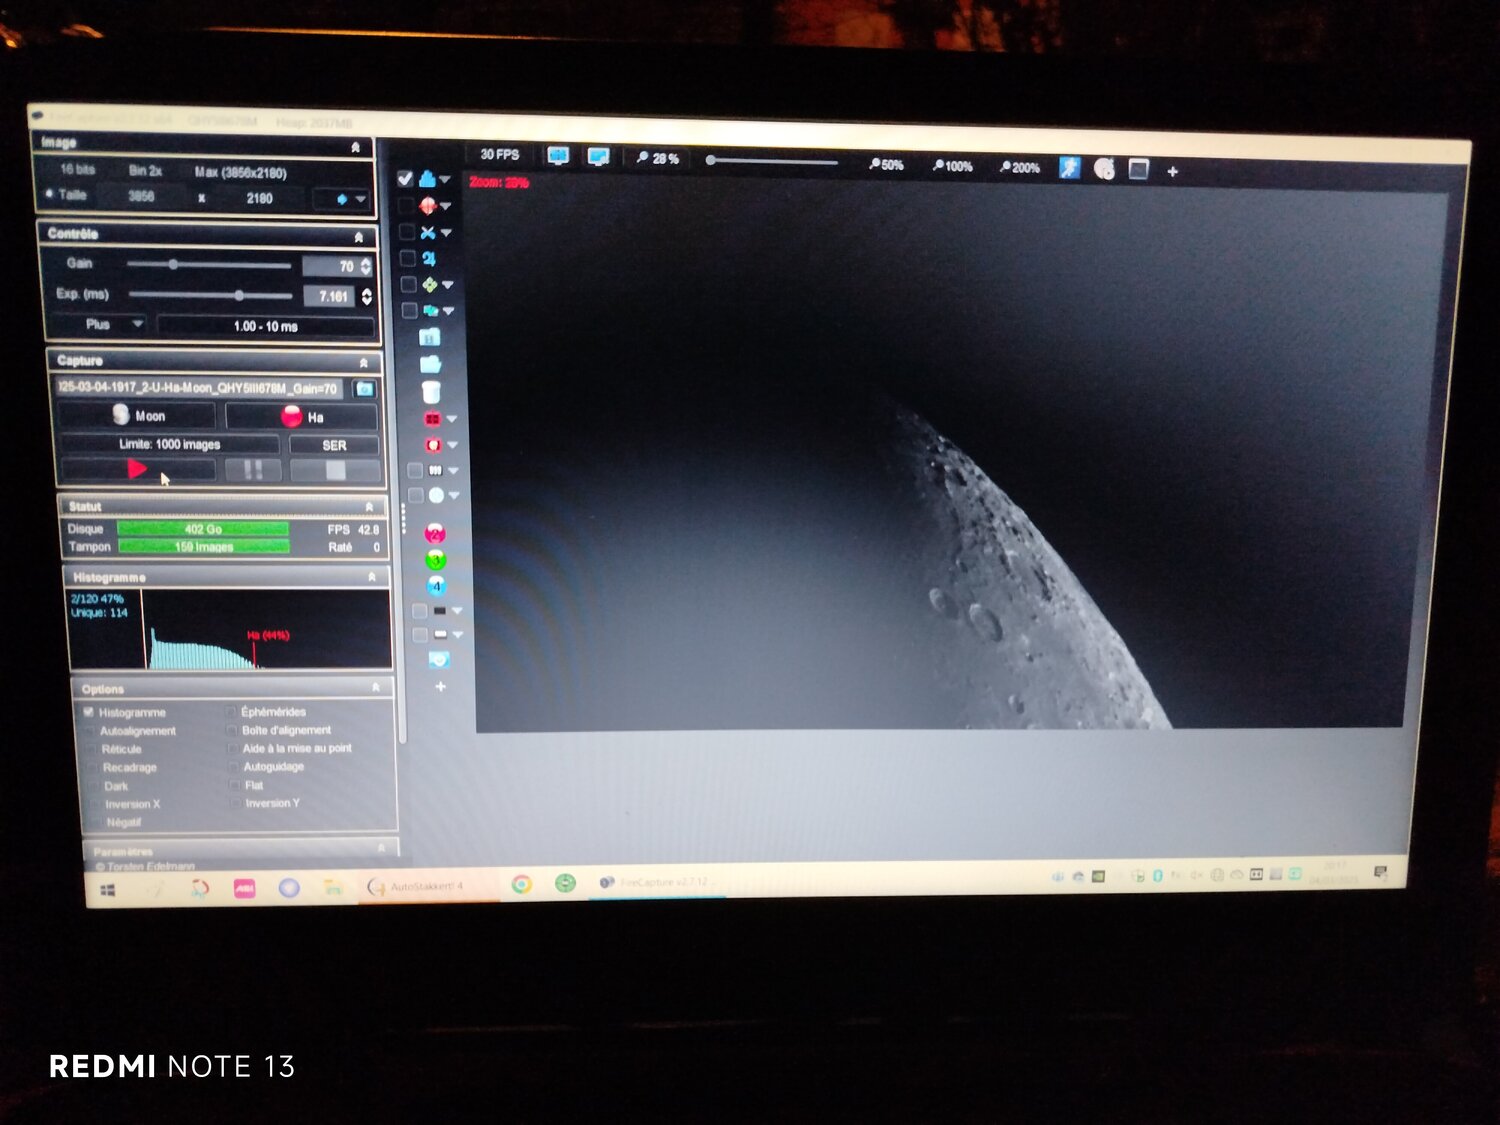1500x1125 pixels.
Task: Click the red filmstrip icon
Action: (x=433, y=418)
